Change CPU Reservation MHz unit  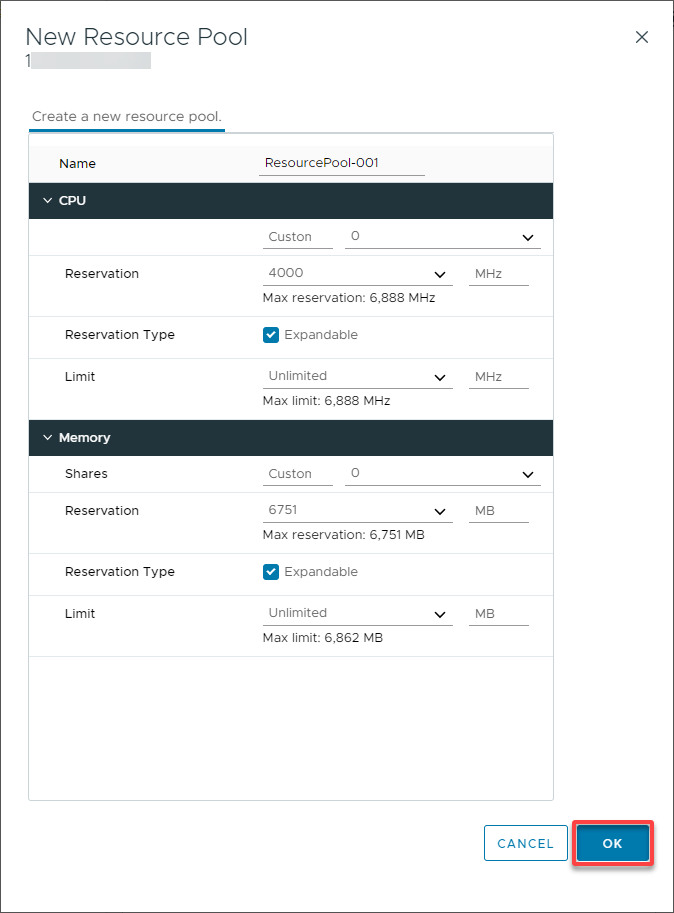pyautogui.click(x=499, y=274)
